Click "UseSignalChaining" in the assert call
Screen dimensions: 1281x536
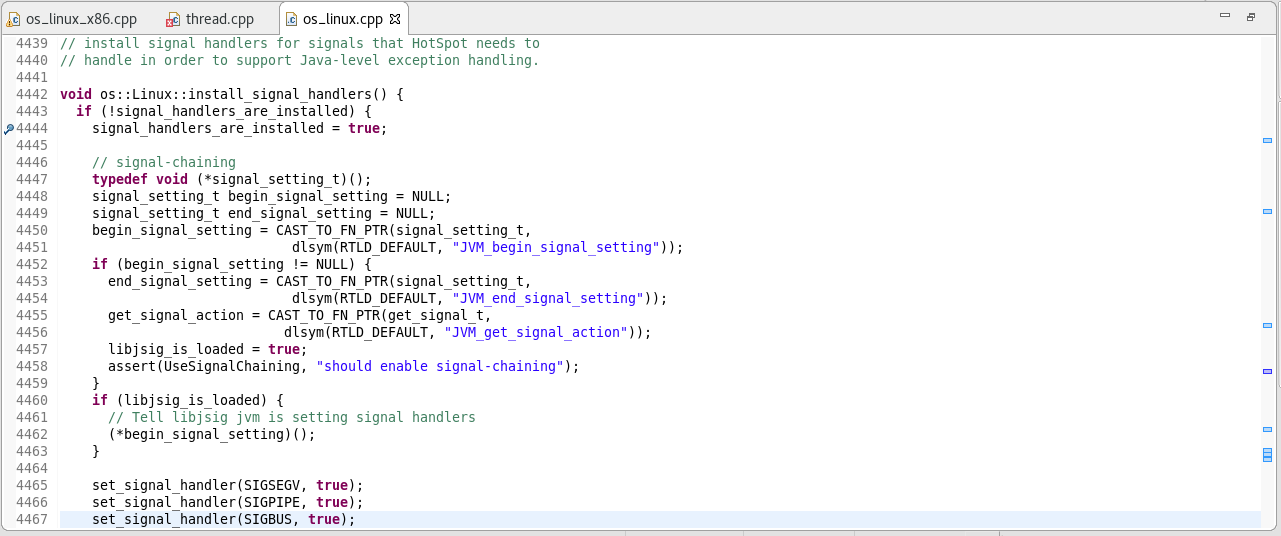pyautogui.click(x=232, y=367)
